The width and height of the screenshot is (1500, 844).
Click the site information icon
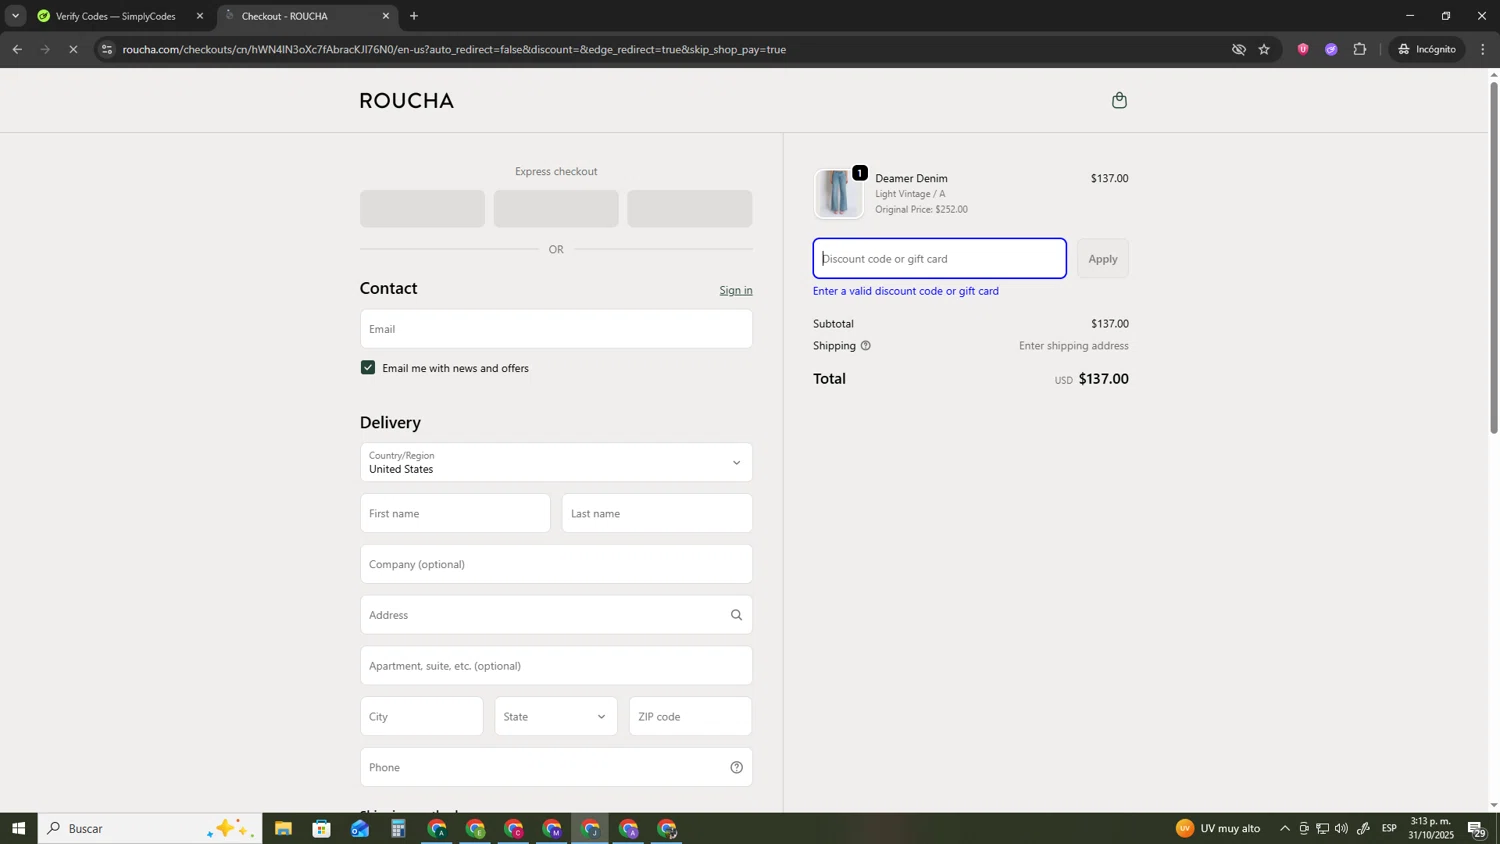point(108,49)
